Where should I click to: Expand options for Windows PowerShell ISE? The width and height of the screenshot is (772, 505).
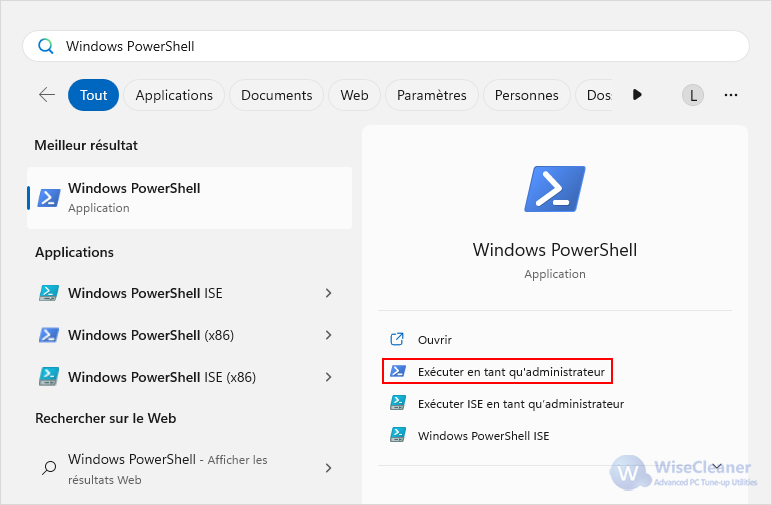[328, 293]
